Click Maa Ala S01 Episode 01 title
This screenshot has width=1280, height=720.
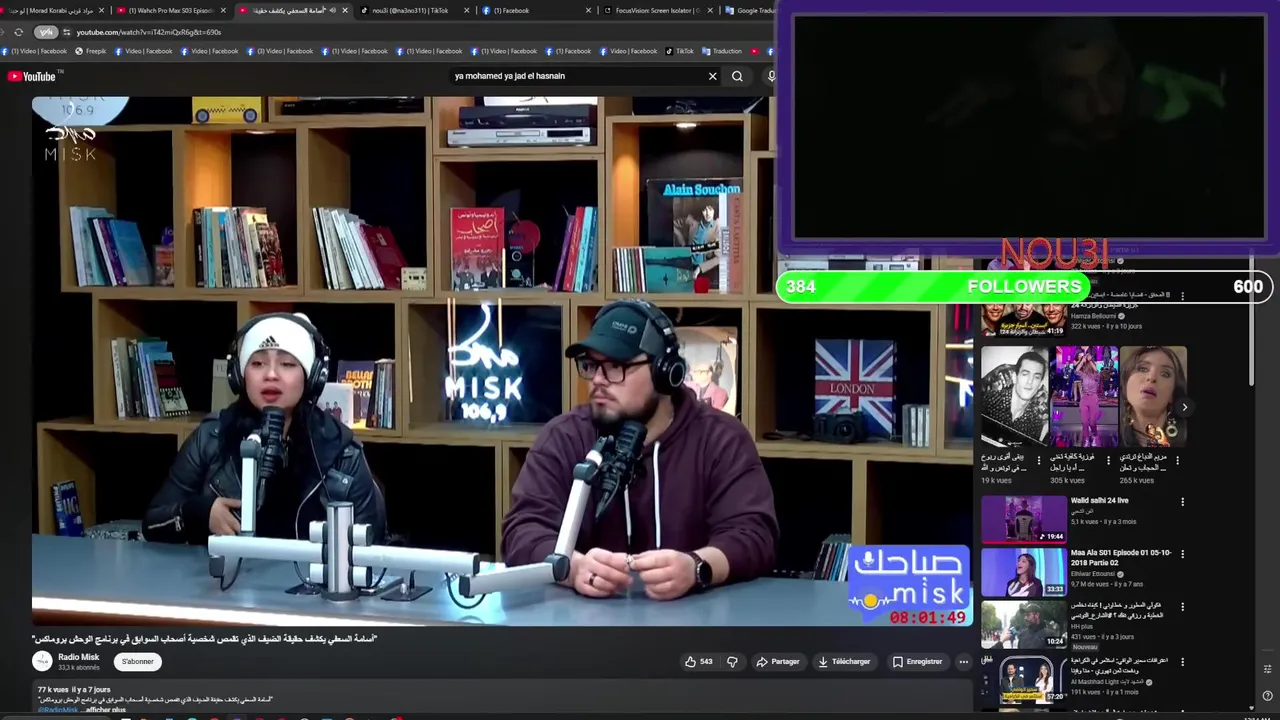pyautogui.click(x=1121, y=557)
